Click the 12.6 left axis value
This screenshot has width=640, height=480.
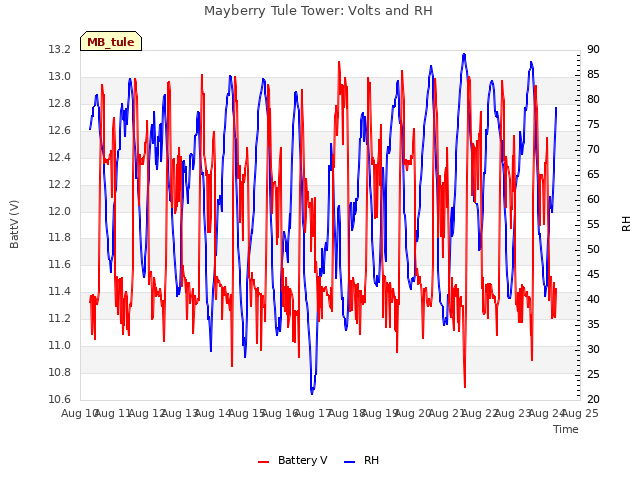coord(59,130)
